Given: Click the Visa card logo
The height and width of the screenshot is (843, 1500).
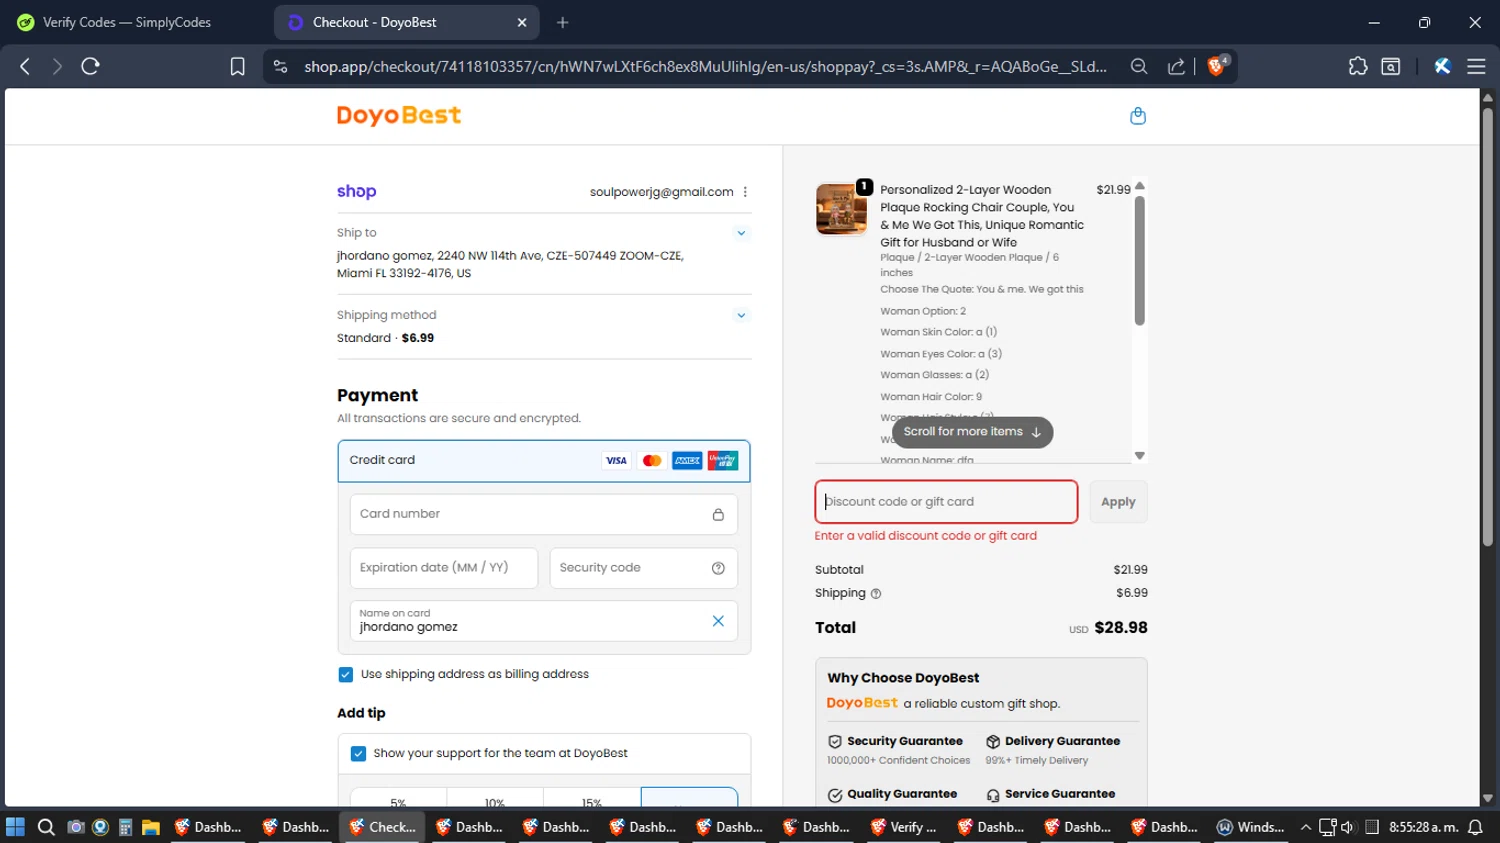Looking at the screenshot, I should [616, 461].
